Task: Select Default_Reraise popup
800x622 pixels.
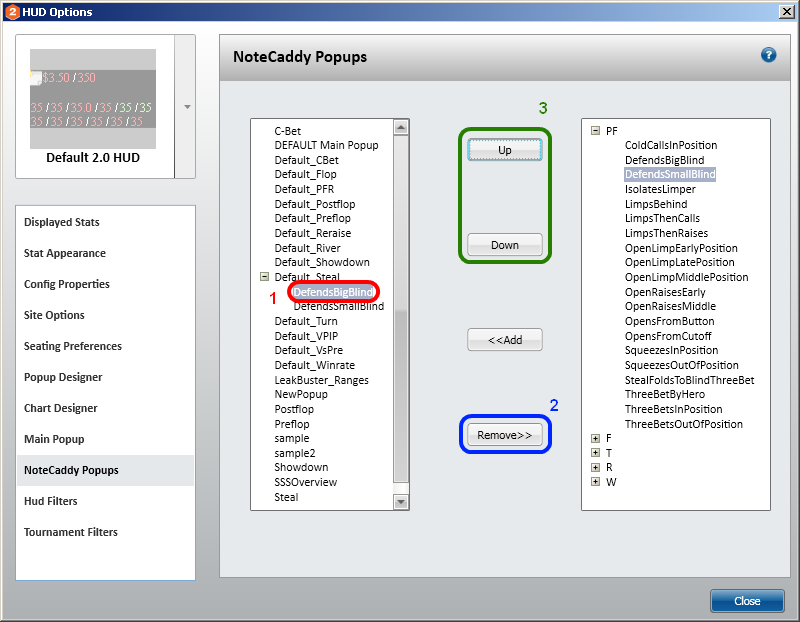Action: coord(313,233)
